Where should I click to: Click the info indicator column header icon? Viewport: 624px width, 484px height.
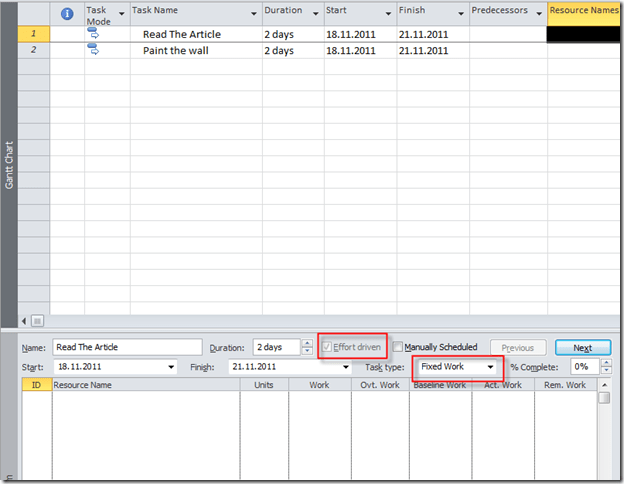click(x=67, y=14)
